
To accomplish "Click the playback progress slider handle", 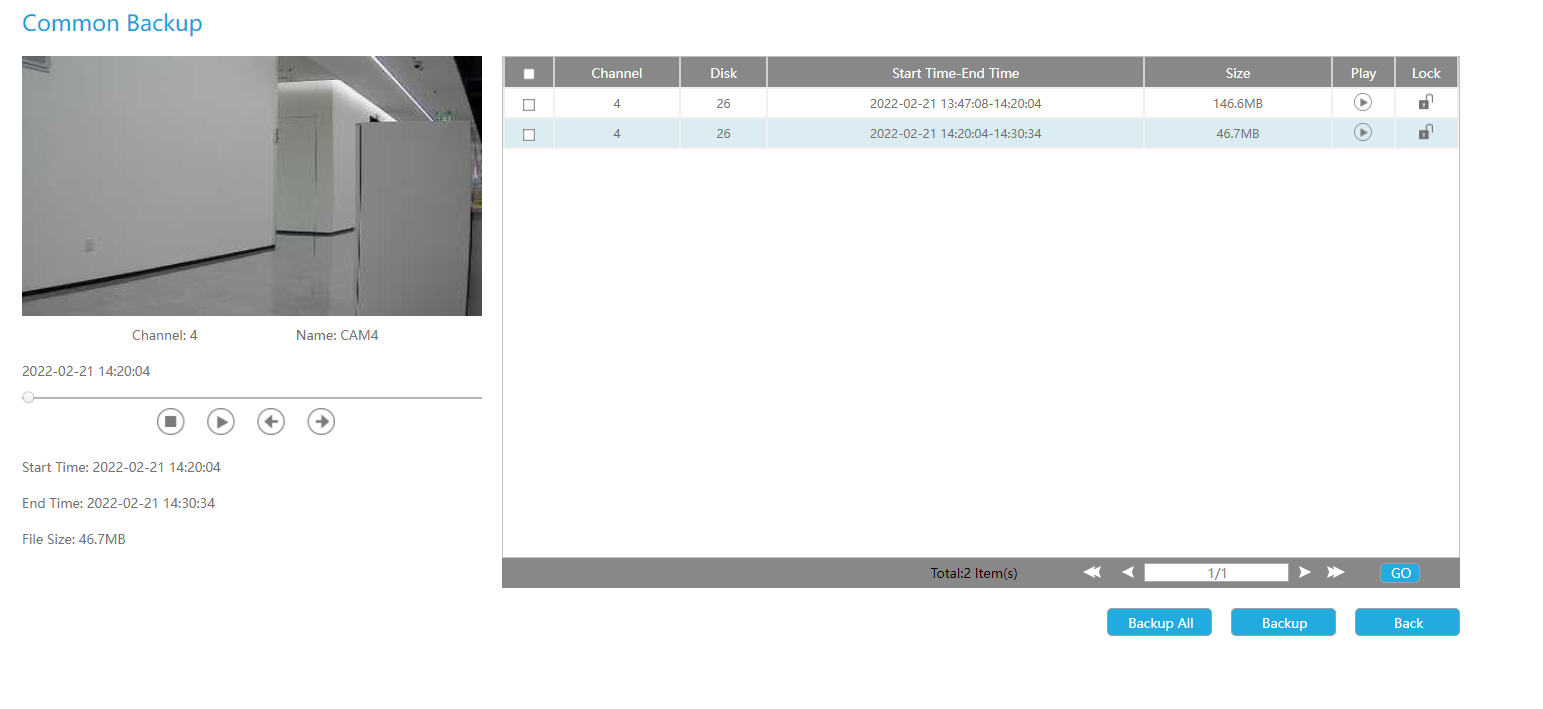I will point(28,397).
